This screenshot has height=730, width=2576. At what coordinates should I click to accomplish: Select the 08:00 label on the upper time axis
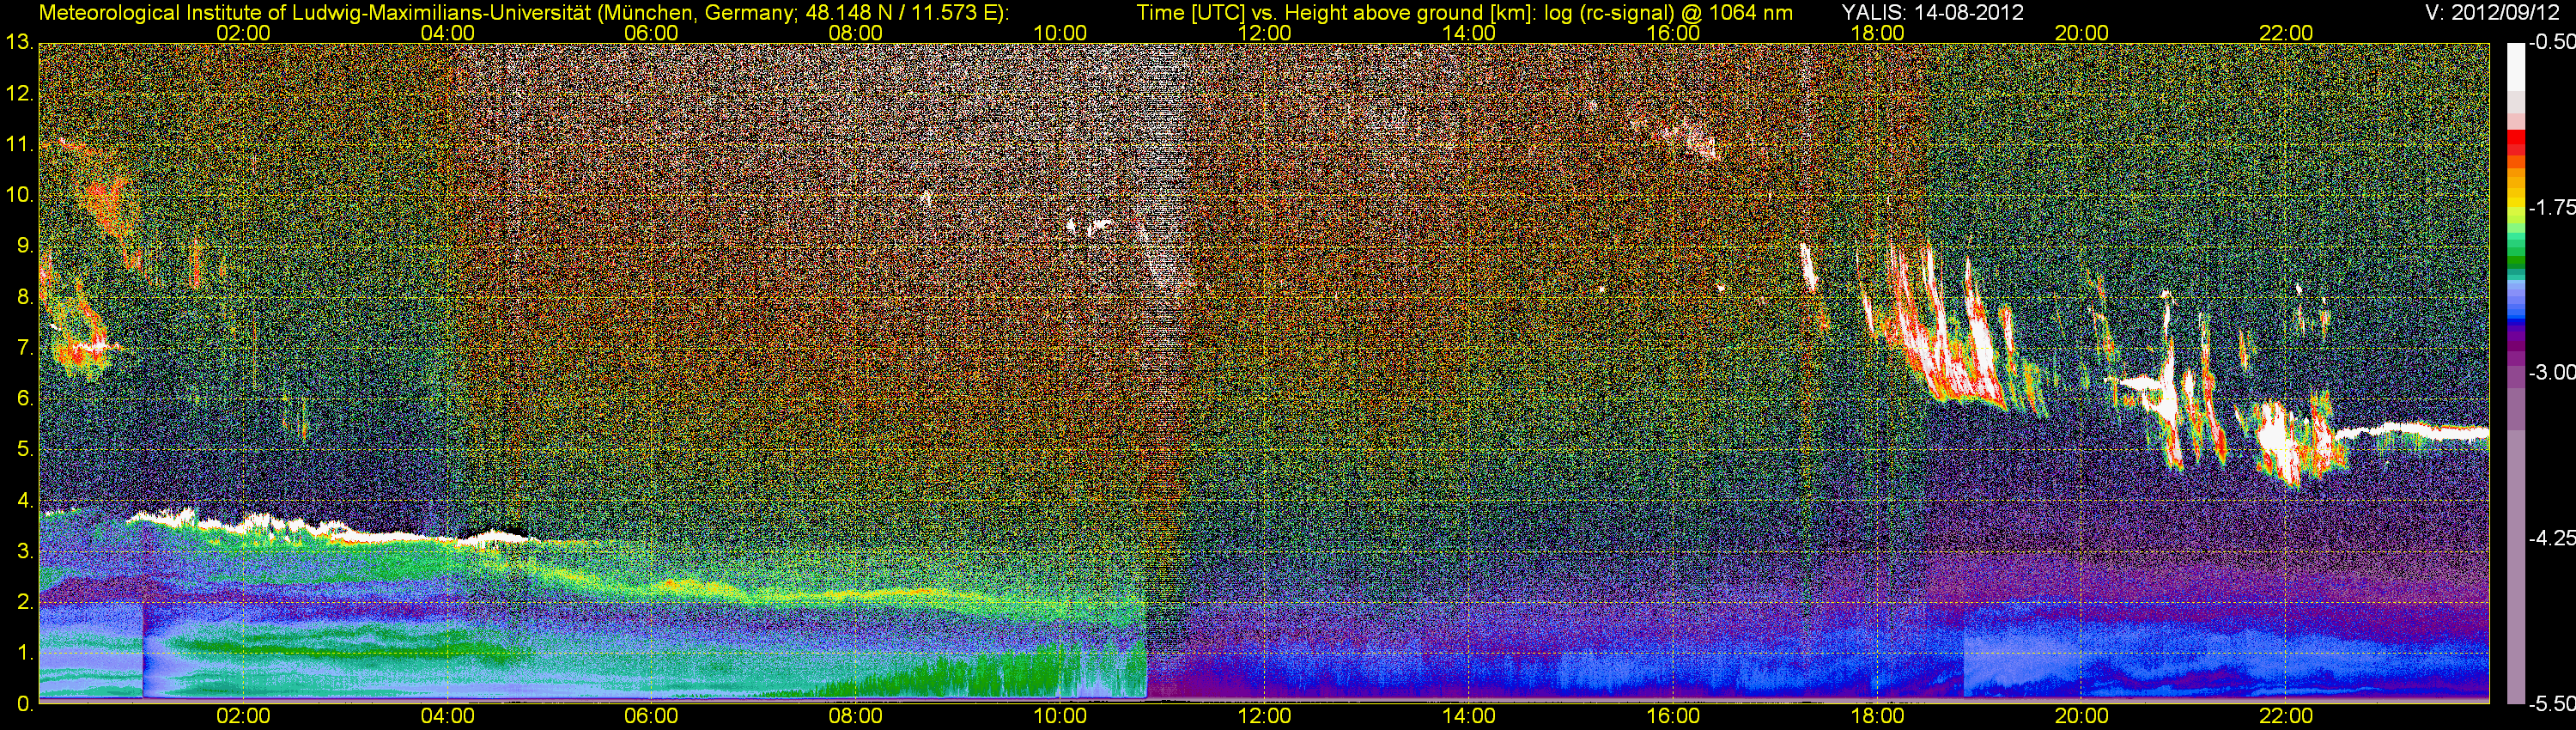(x=856, y=33)
